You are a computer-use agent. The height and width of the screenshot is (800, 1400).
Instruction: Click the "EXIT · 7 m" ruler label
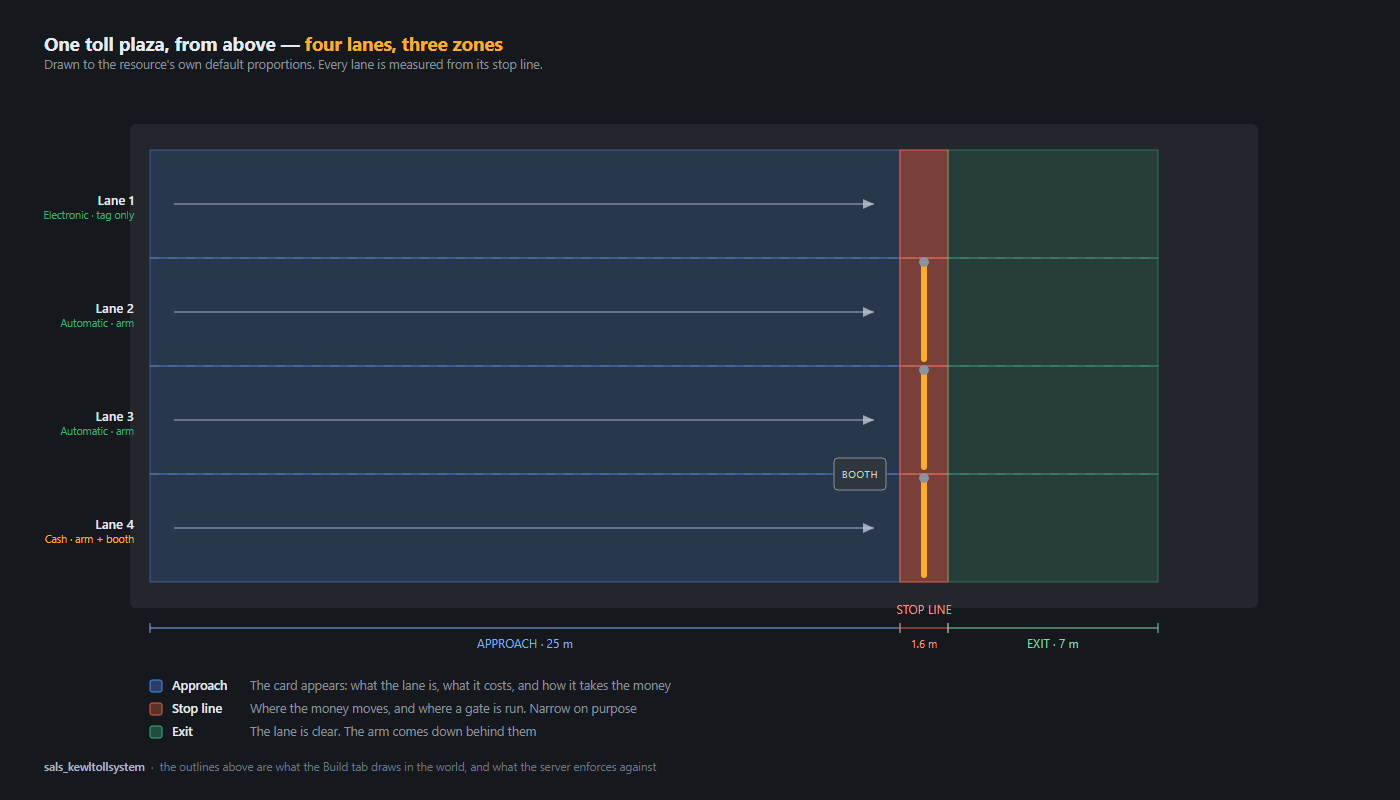click(1053, 644)
